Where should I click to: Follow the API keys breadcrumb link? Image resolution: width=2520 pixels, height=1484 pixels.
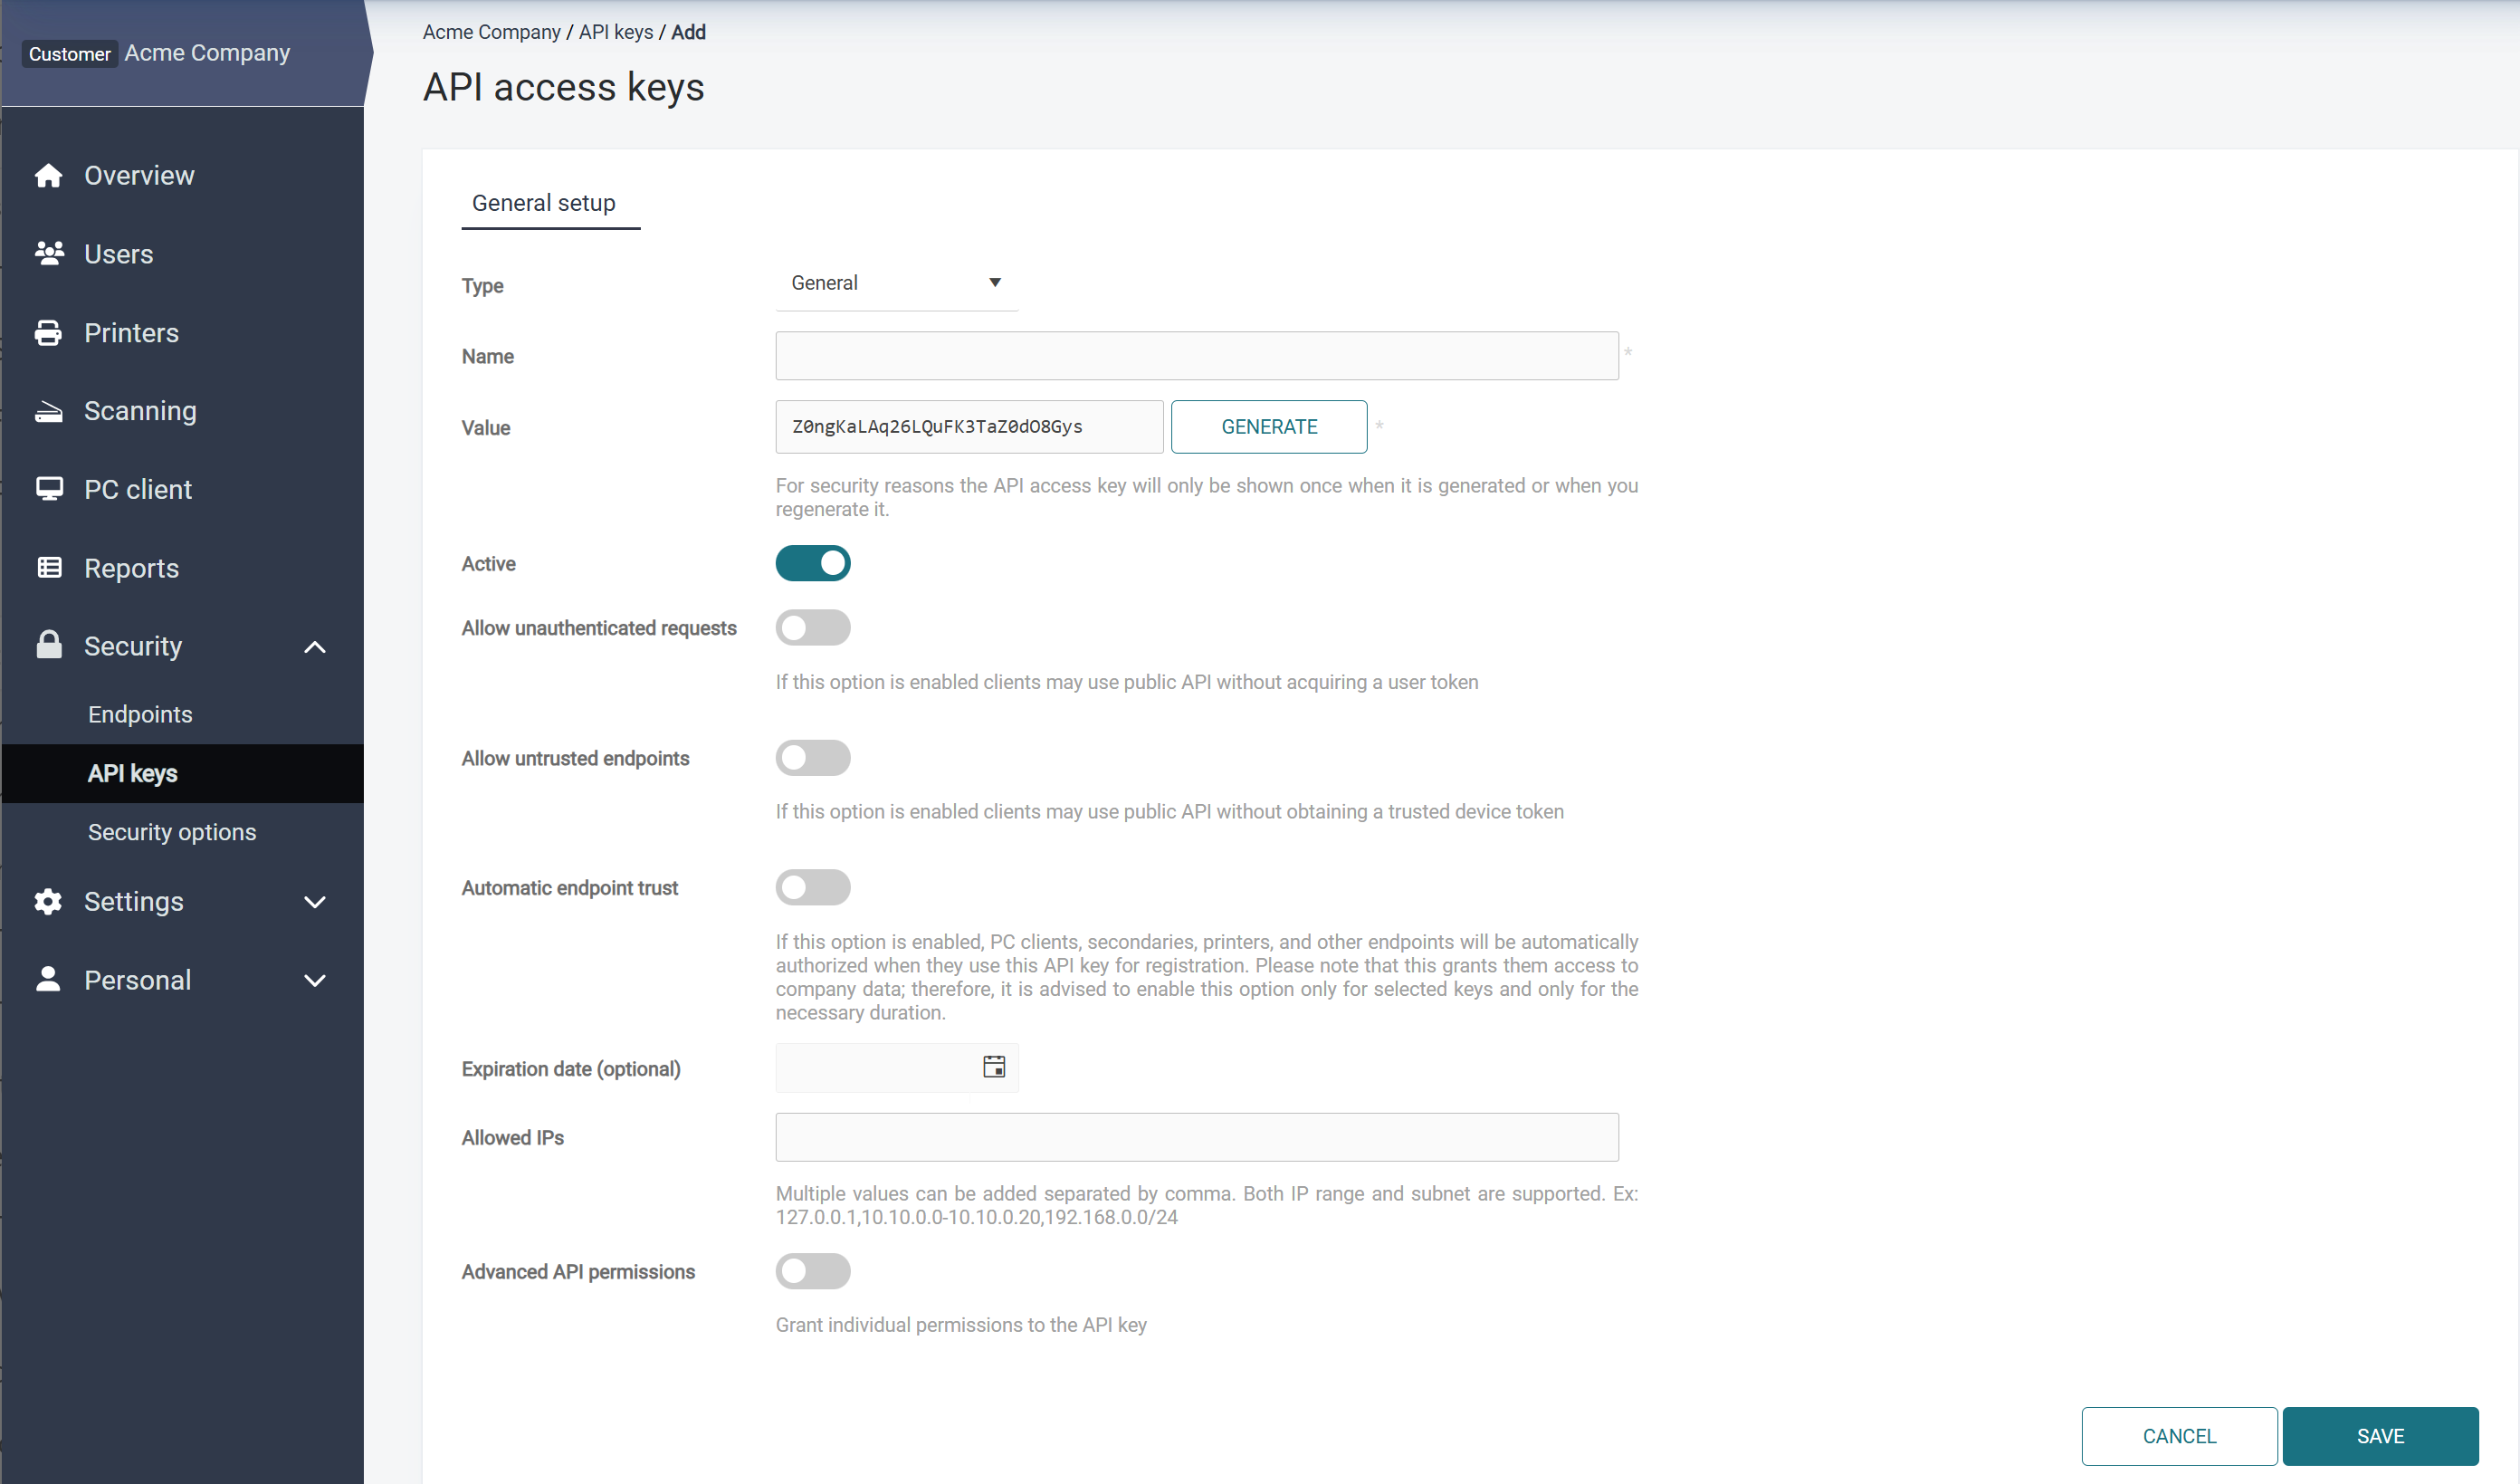pyautogui.click(x=615, y=31)
